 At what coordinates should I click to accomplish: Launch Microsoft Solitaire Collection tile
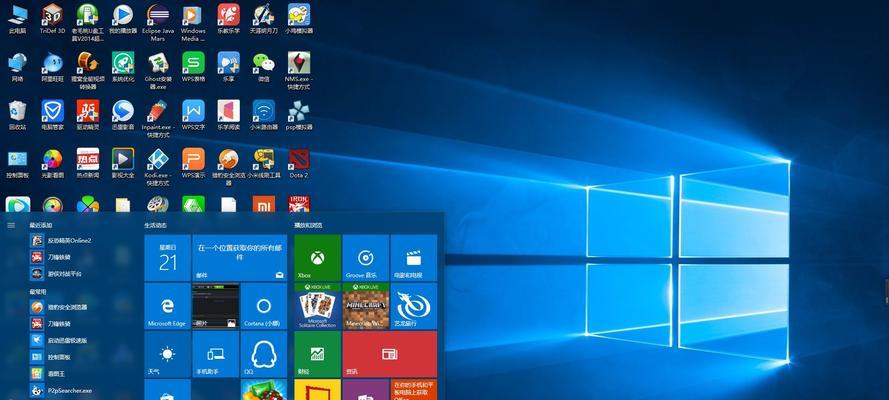(318, 306)
